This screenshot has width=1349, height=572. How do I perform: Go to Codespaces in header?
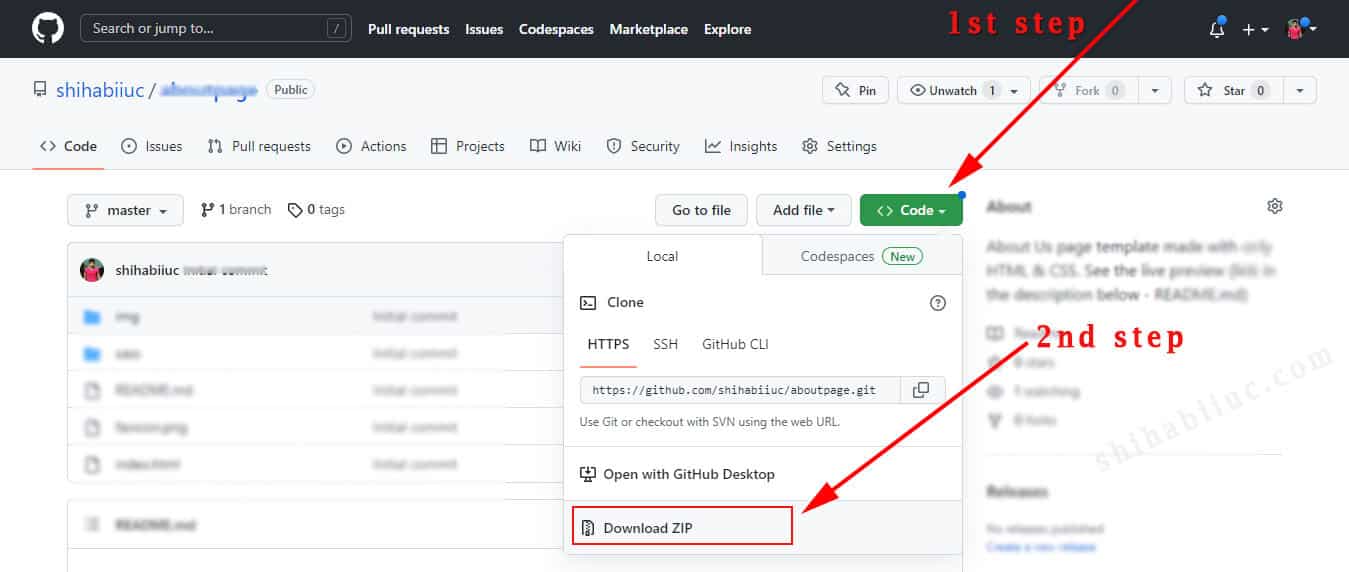coord(556,29)
